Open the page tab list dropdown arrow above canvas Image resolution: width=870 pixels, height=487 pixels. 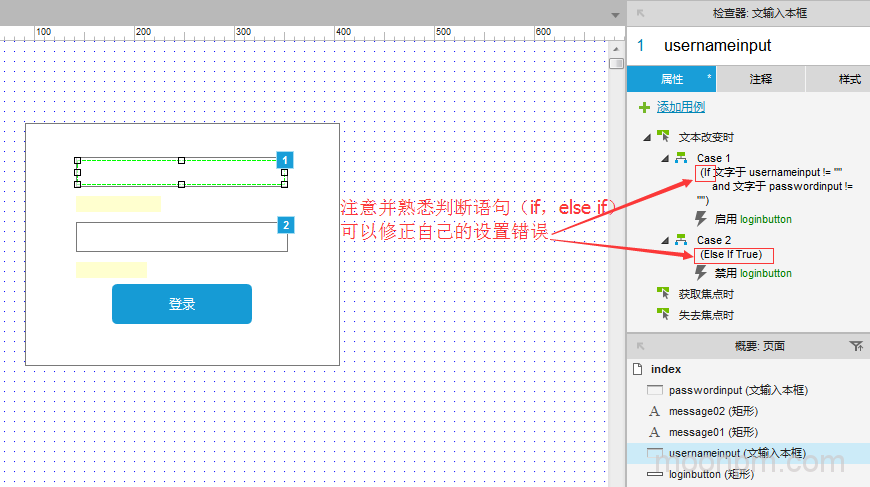point(615,14)
